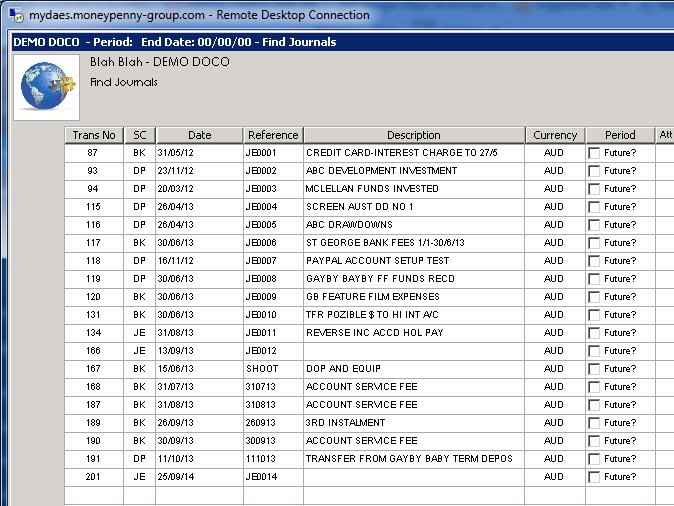This screenshot has width=674, height=506.
Task: Tick Future? checkbox for transaction 191
Action: coord(594,459)
